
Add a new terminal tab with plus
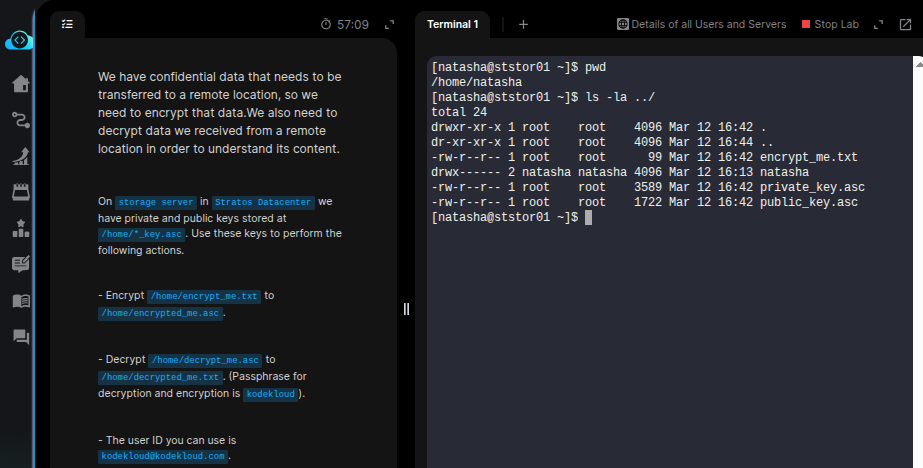[523, 24]
